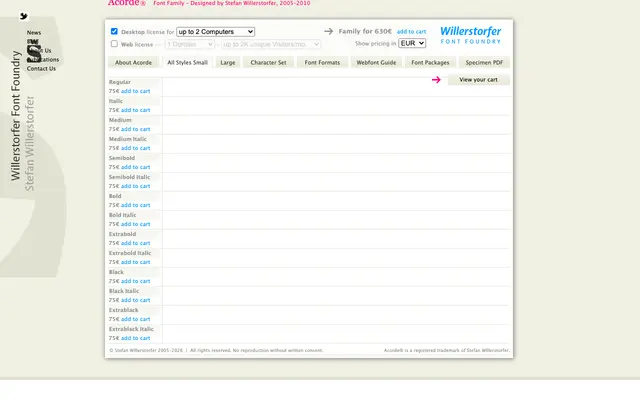Open the unique Visitors/mo. dropdown

[x=271, y=44]
